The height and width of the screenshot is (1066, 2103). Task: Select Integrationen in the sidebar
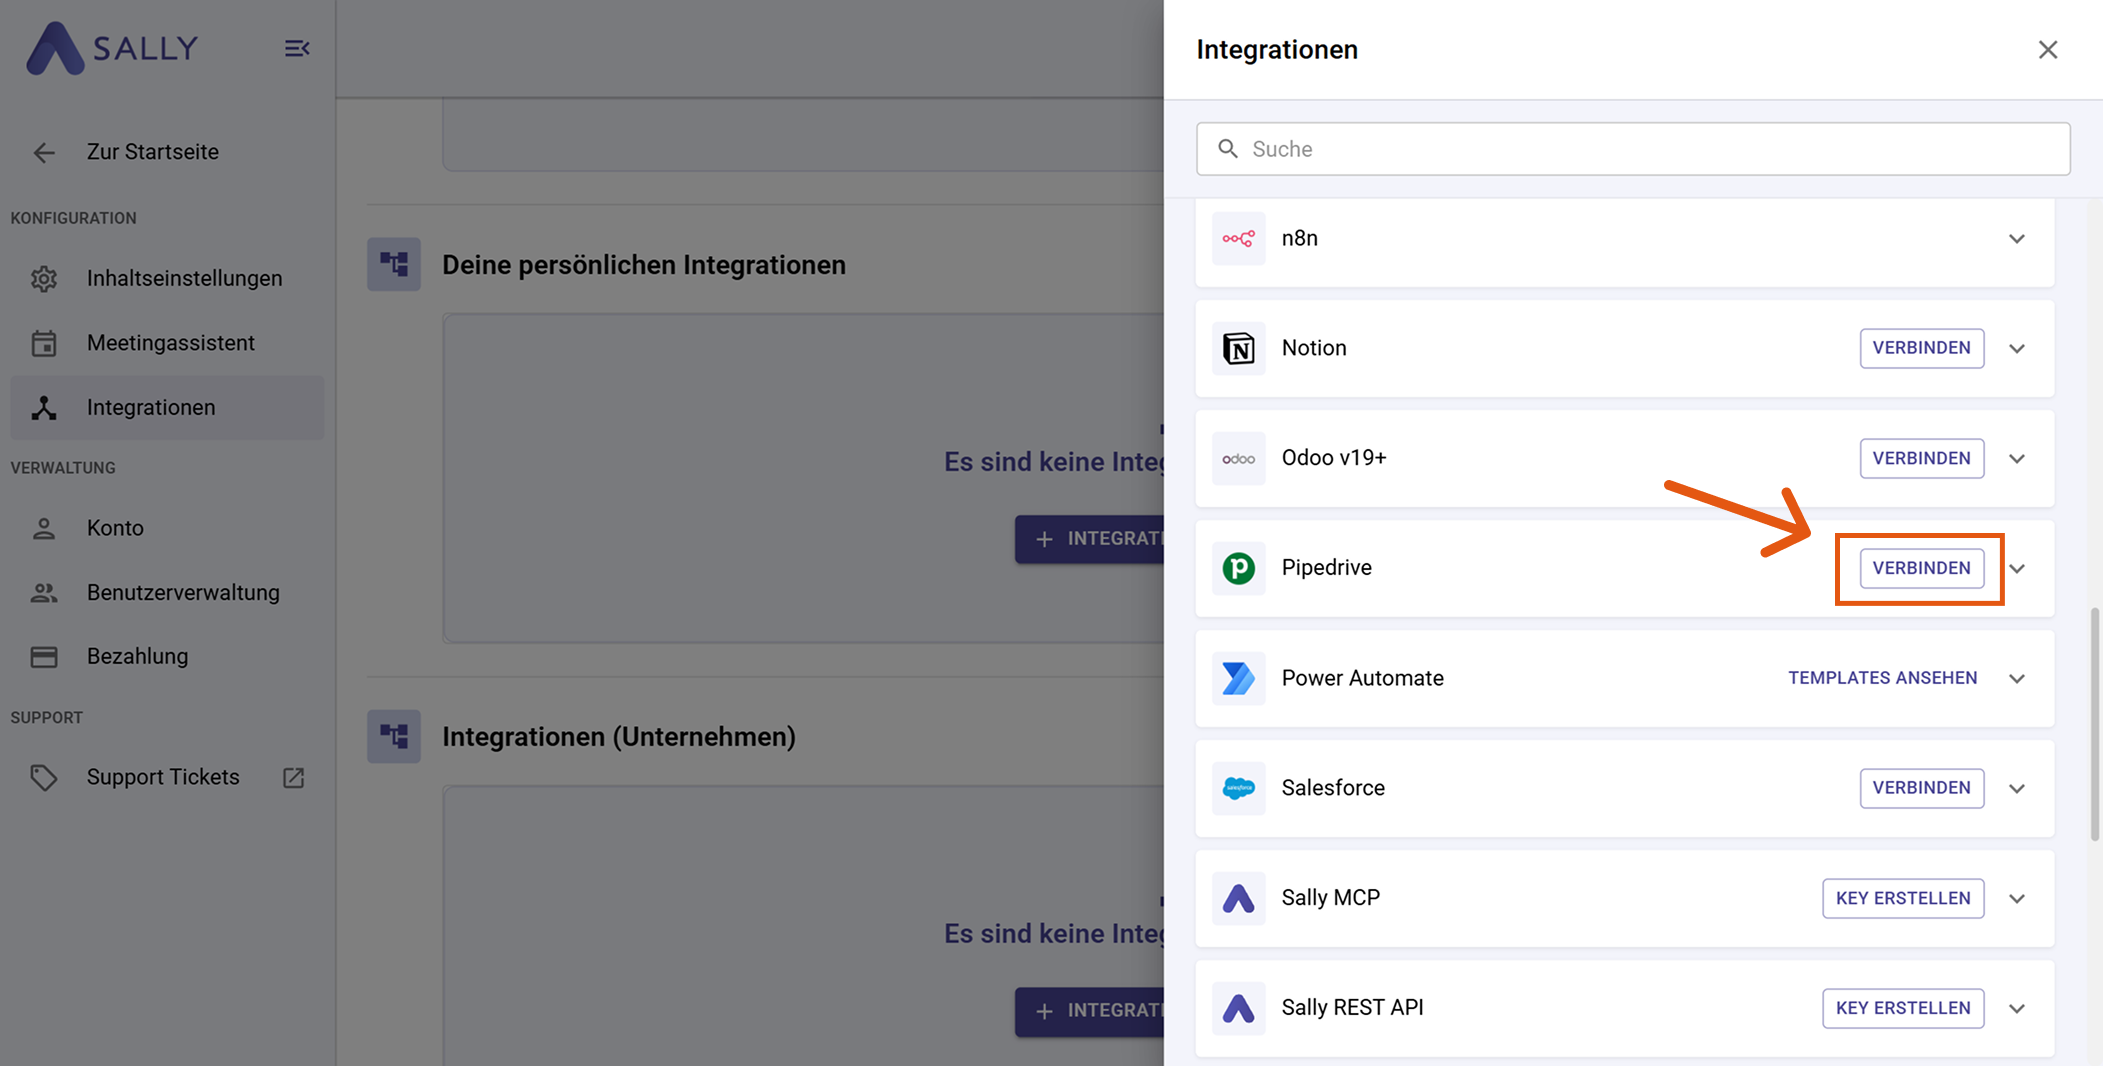(x=167, y=407)
